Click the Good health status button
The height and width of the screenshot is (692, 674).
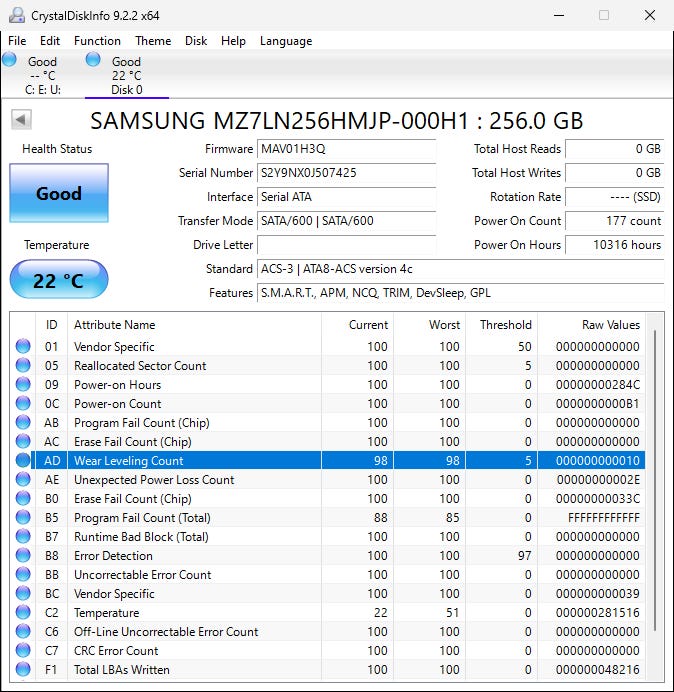tap(59, 193)
